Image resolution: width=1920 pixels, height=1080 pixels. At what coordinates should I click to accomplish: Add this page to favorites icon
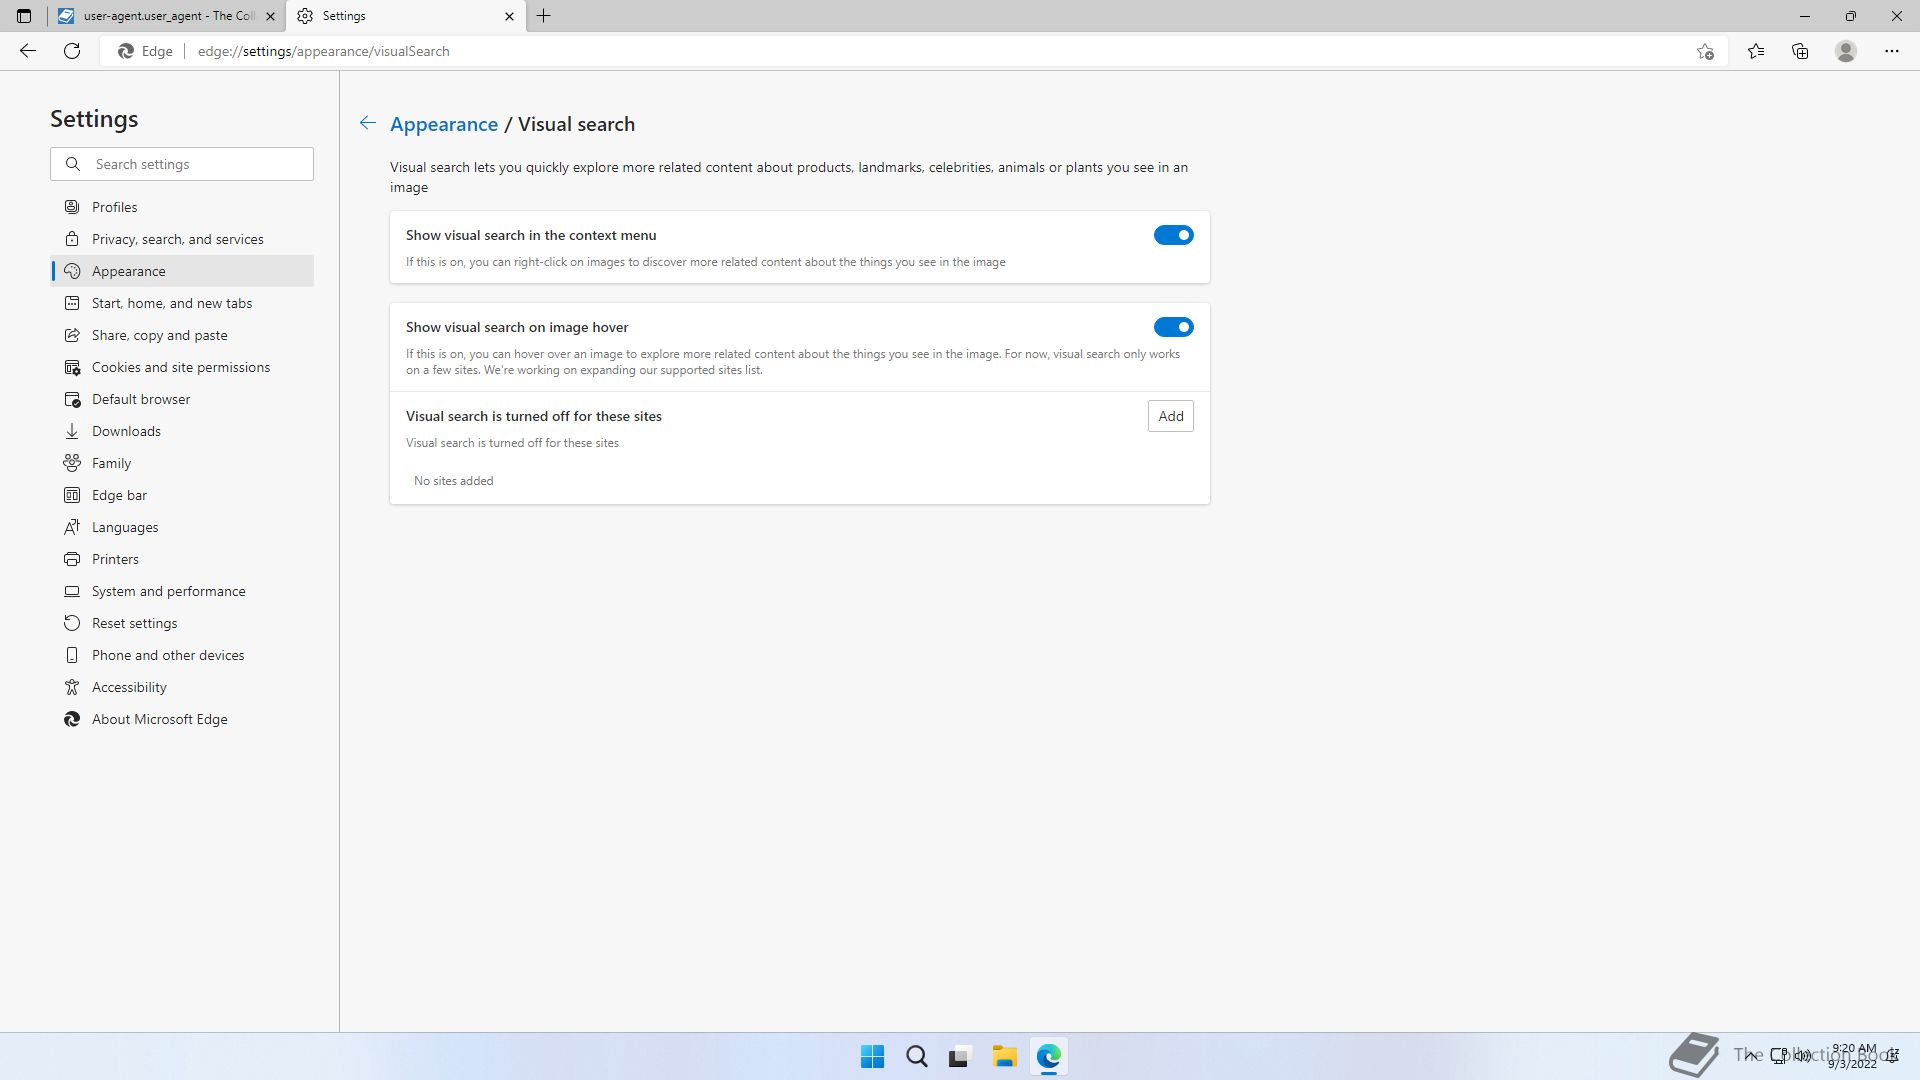1705,51
